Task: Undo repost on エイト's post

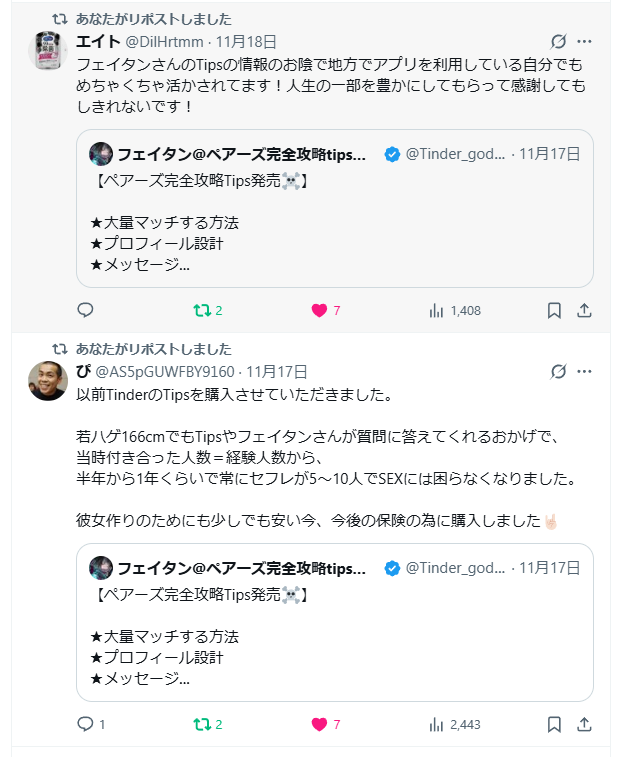Action: pos(200,310)
